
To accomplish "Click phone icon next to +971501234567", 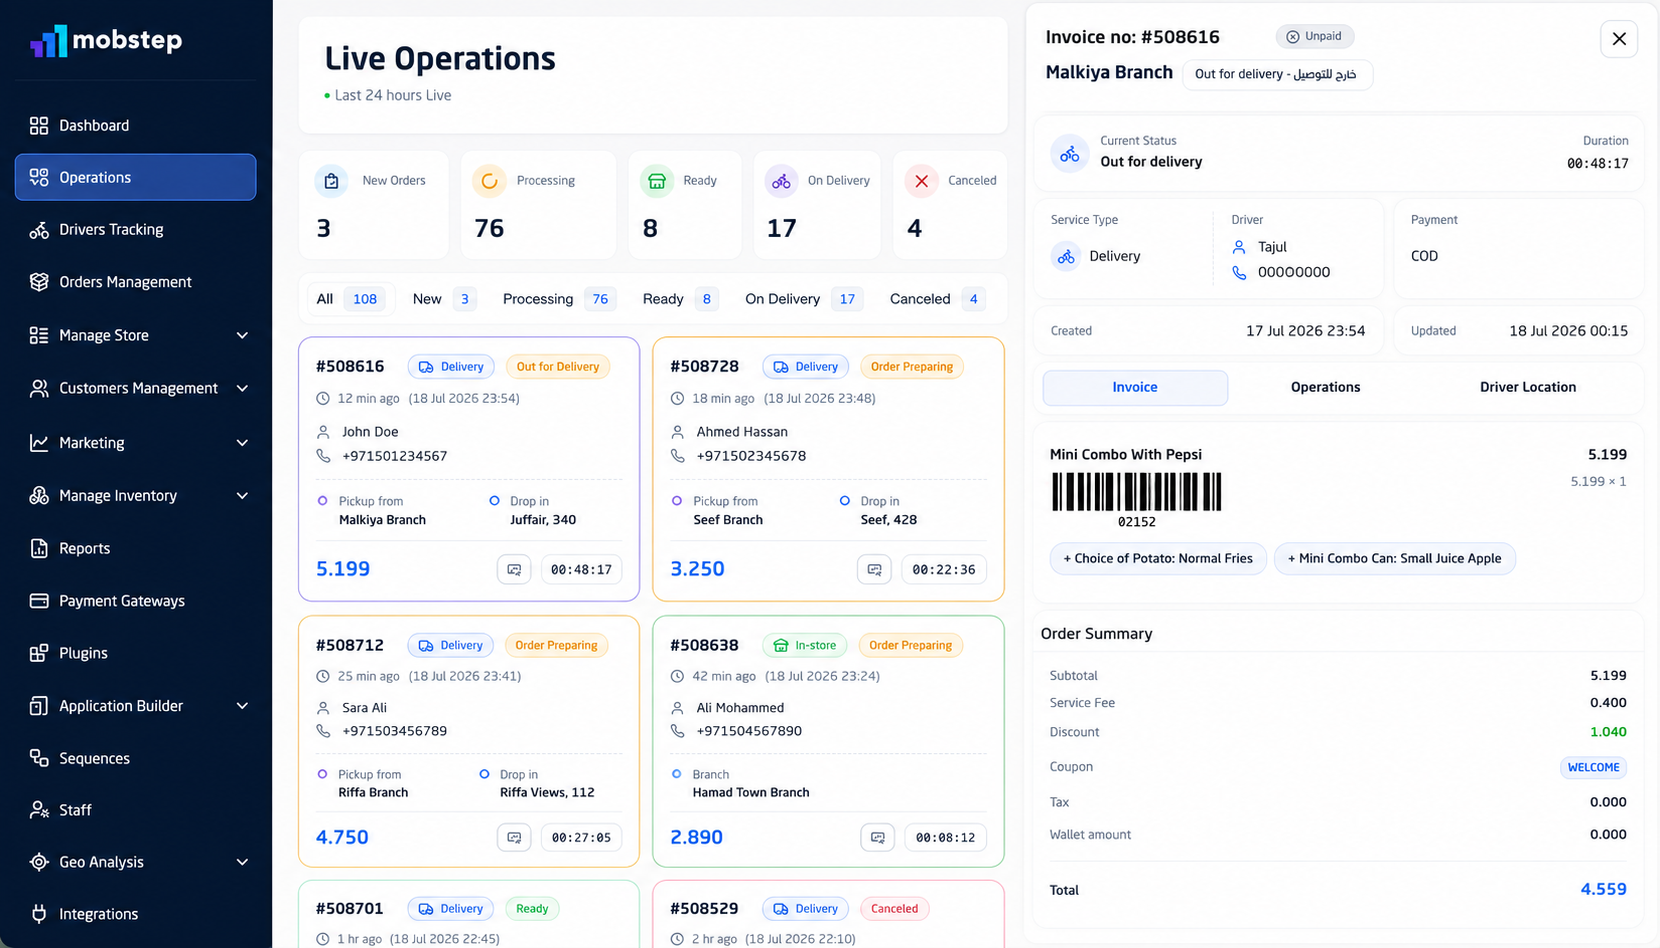I will (323, 456).
